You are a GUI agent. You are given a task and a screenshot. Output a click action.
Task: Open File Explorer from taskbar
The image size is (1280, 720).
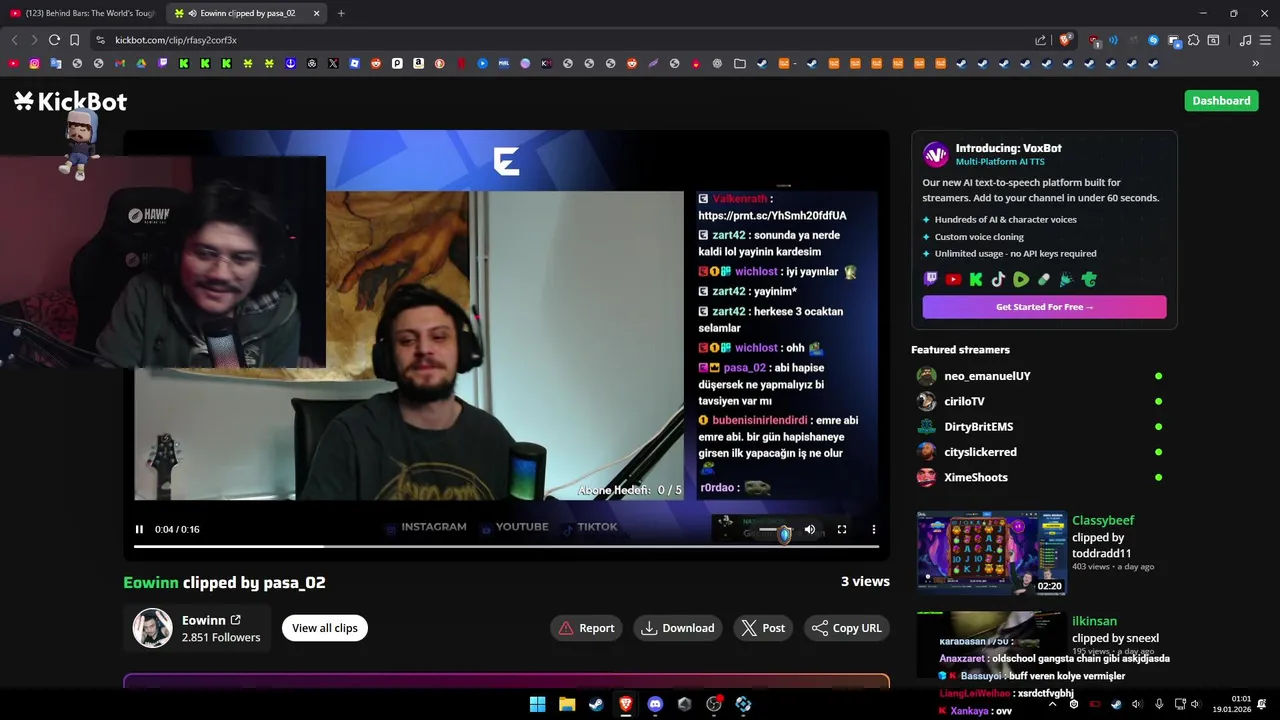pyautogui.click(x=566, y=704)
